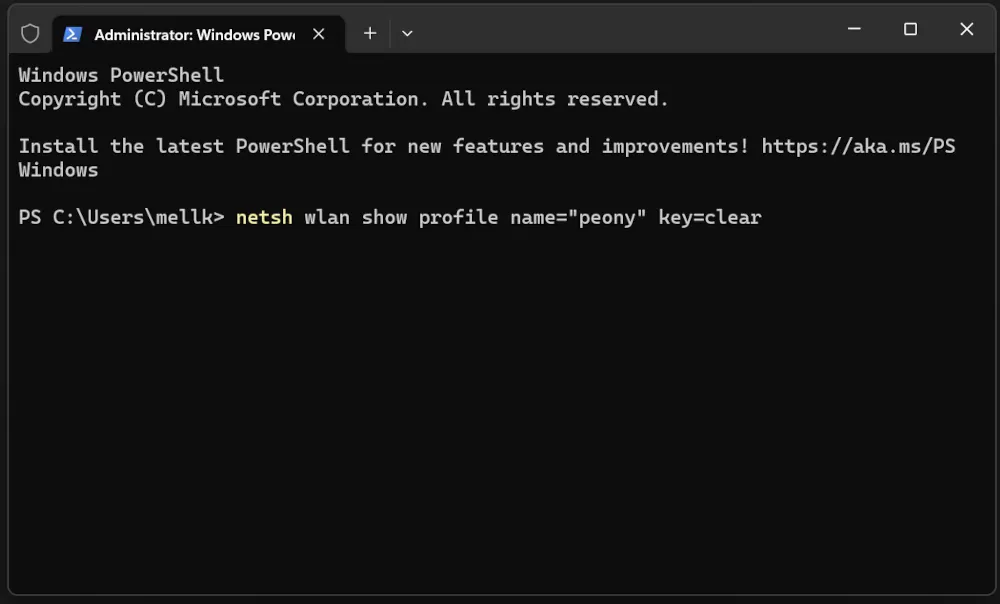This screenshot has height=604, width=1000.
Task: Click the word 'profile' in the command
Action: 458,217
